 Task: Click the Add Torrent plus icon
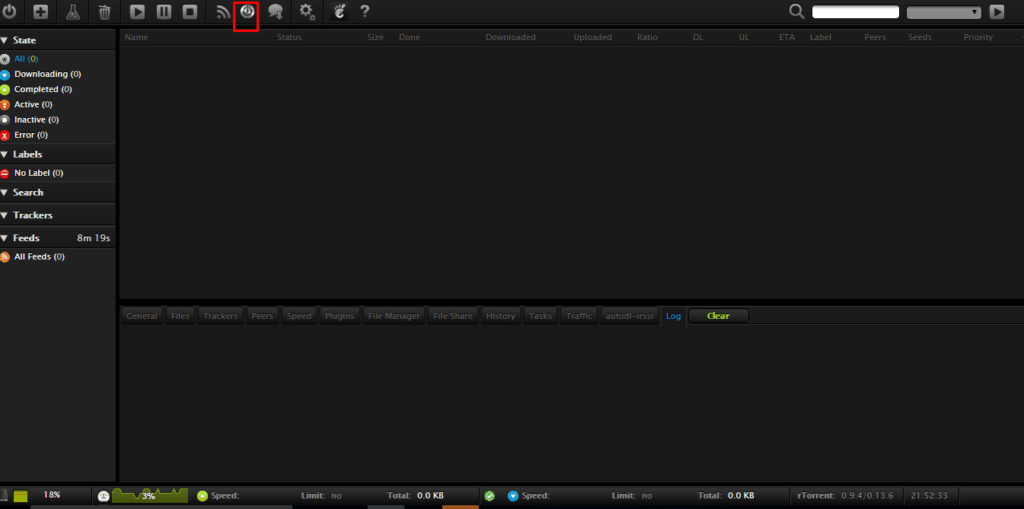pyautogui.click(x=41, y=12)
